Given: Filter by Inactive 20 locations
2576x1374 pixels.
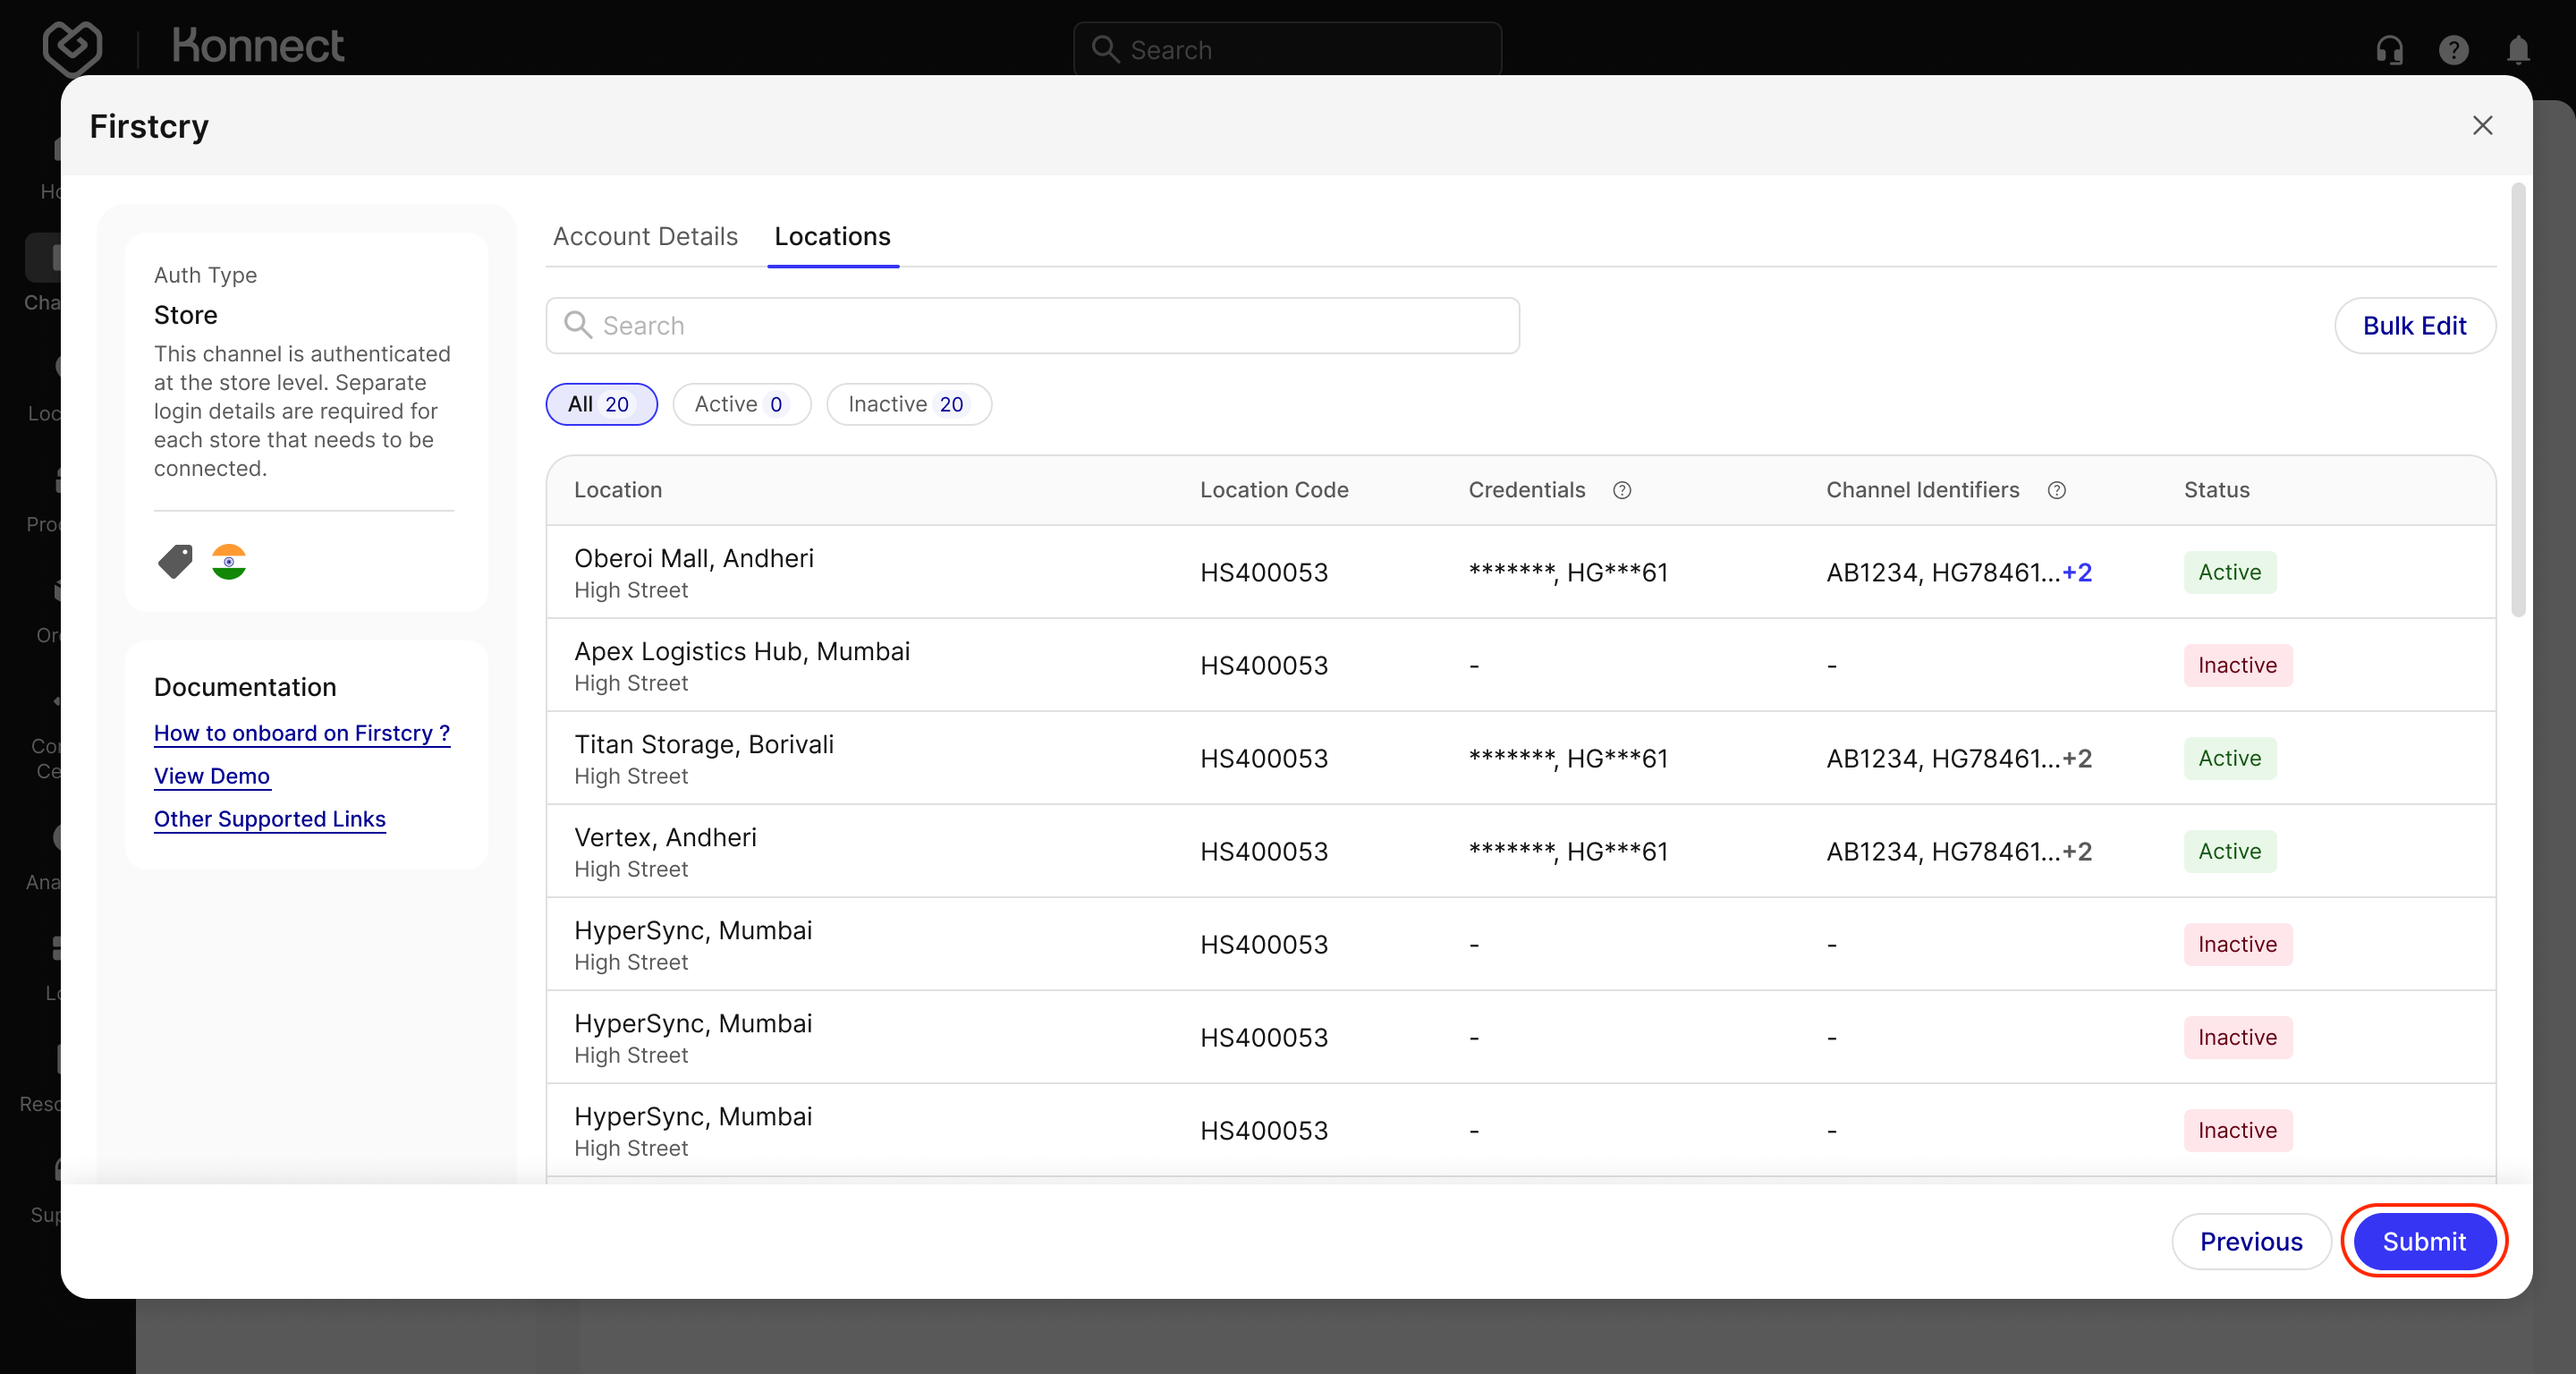Looking at the screenshot, I should [908, 404].
